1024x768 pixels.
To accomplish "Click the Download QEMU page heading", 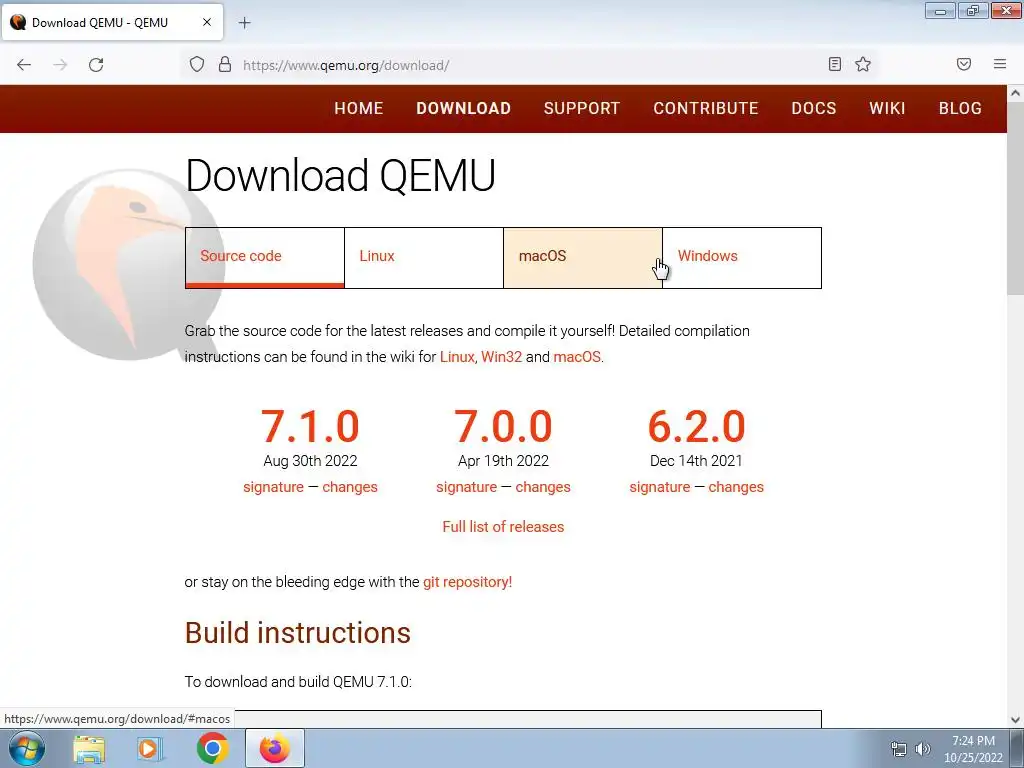I will point(340,175).
